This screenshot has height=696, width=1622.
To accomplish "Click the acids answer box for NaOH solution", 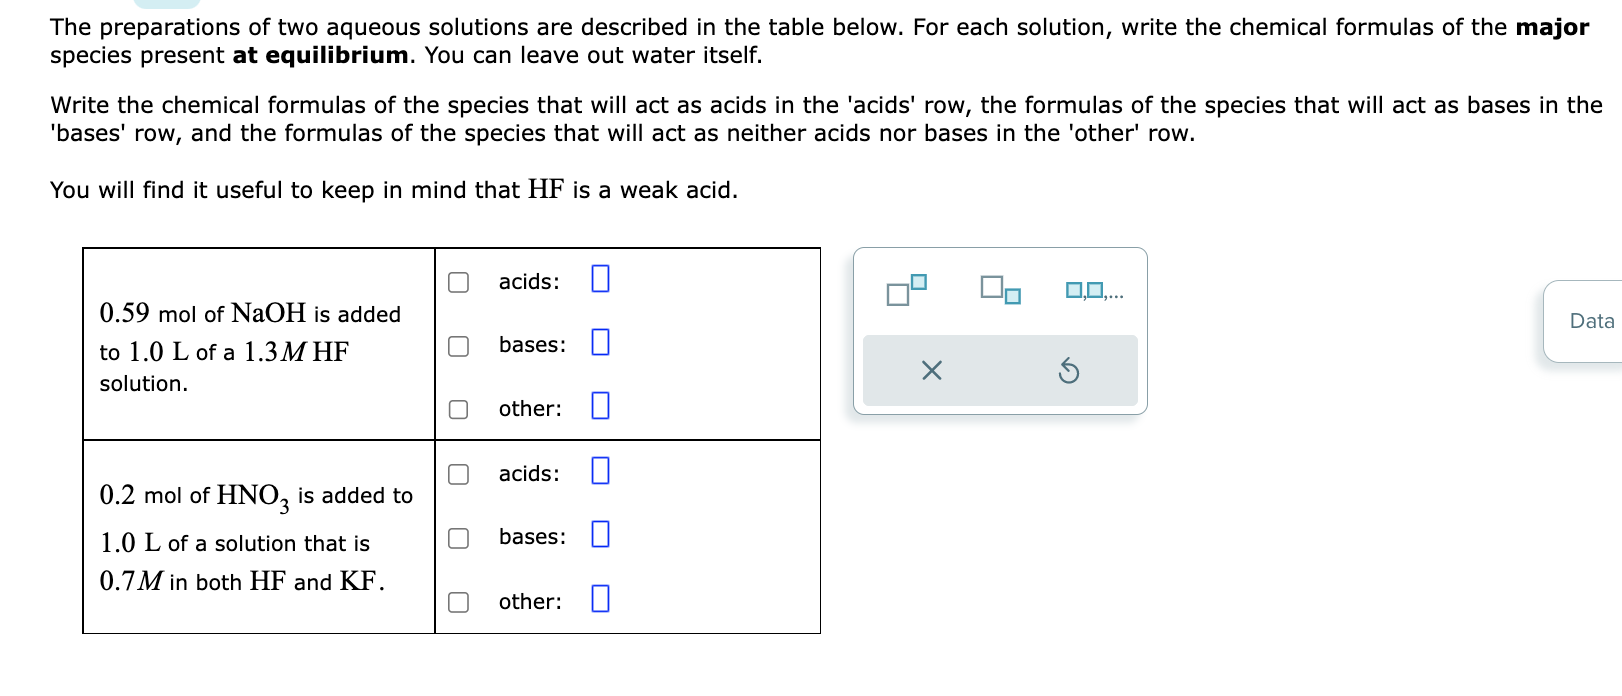I will (x=599, y=279).
